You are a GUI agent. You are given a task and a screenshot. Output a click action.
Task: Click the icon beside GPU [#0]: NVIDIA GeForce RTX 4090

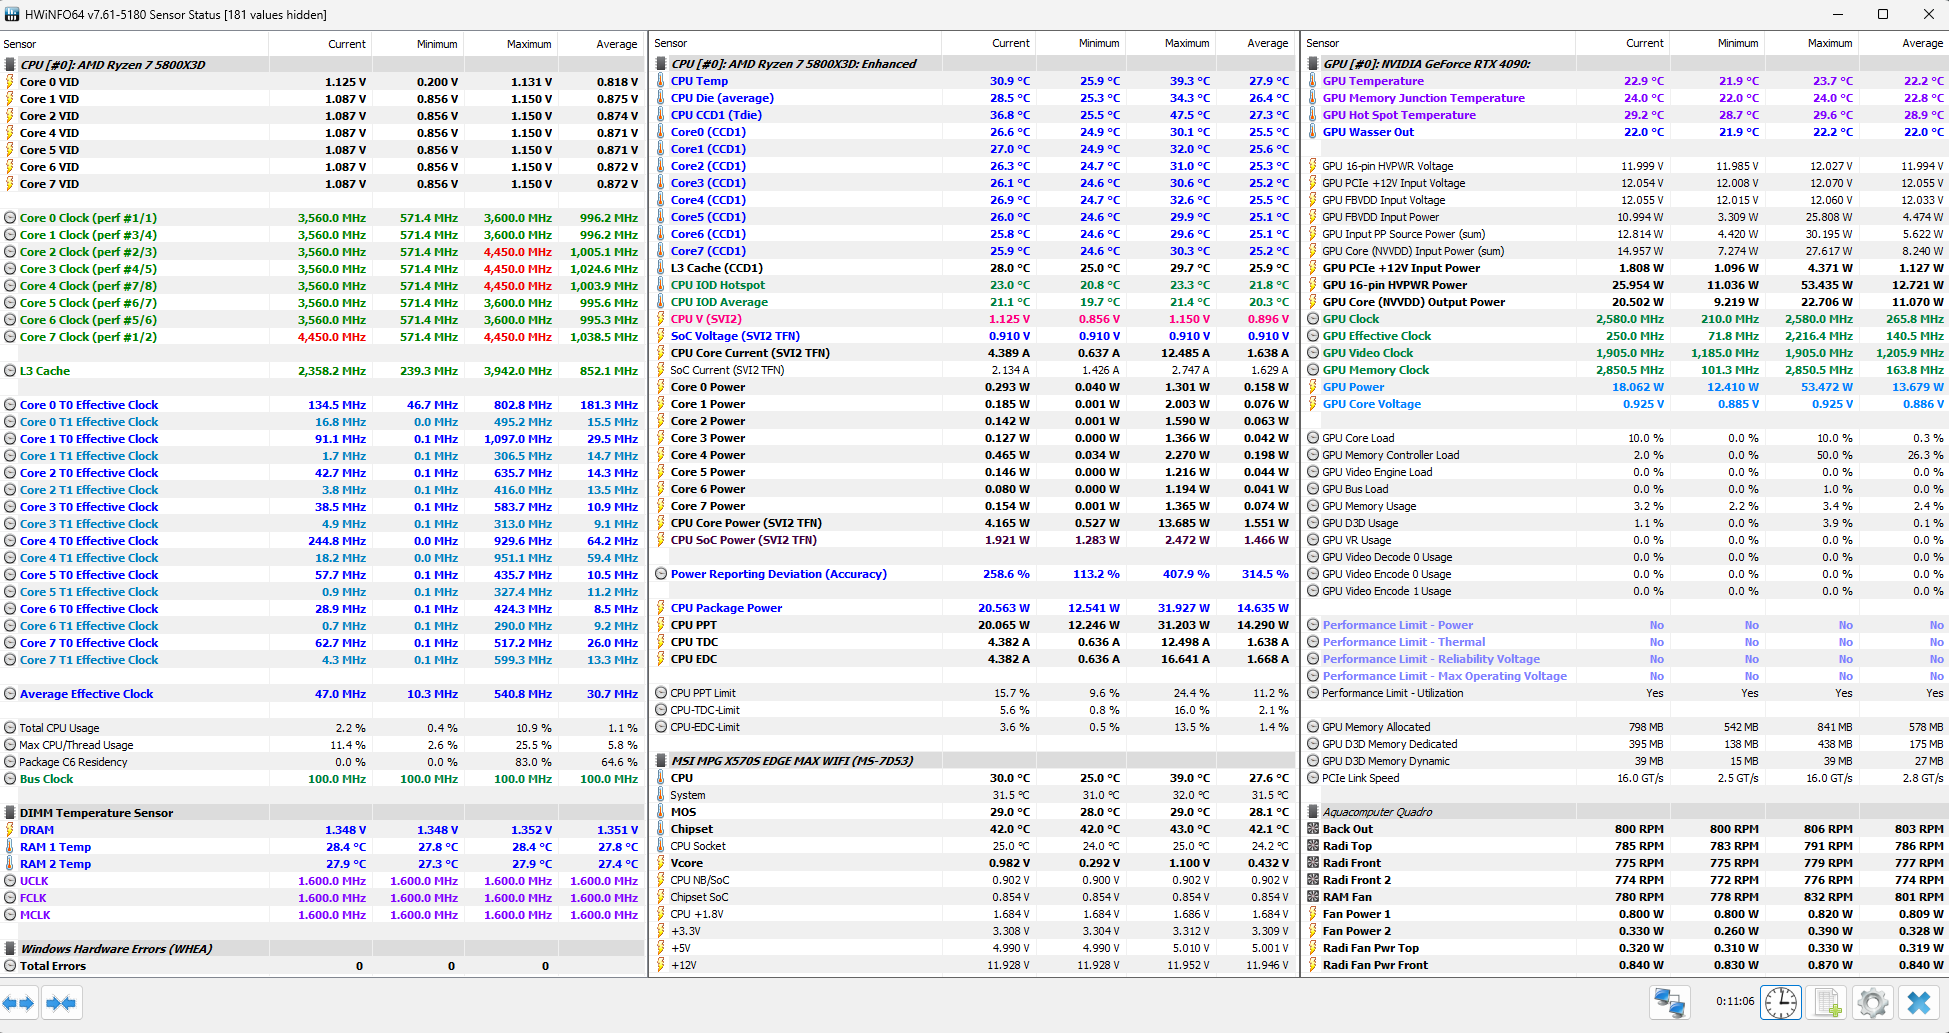[1313, 64]
